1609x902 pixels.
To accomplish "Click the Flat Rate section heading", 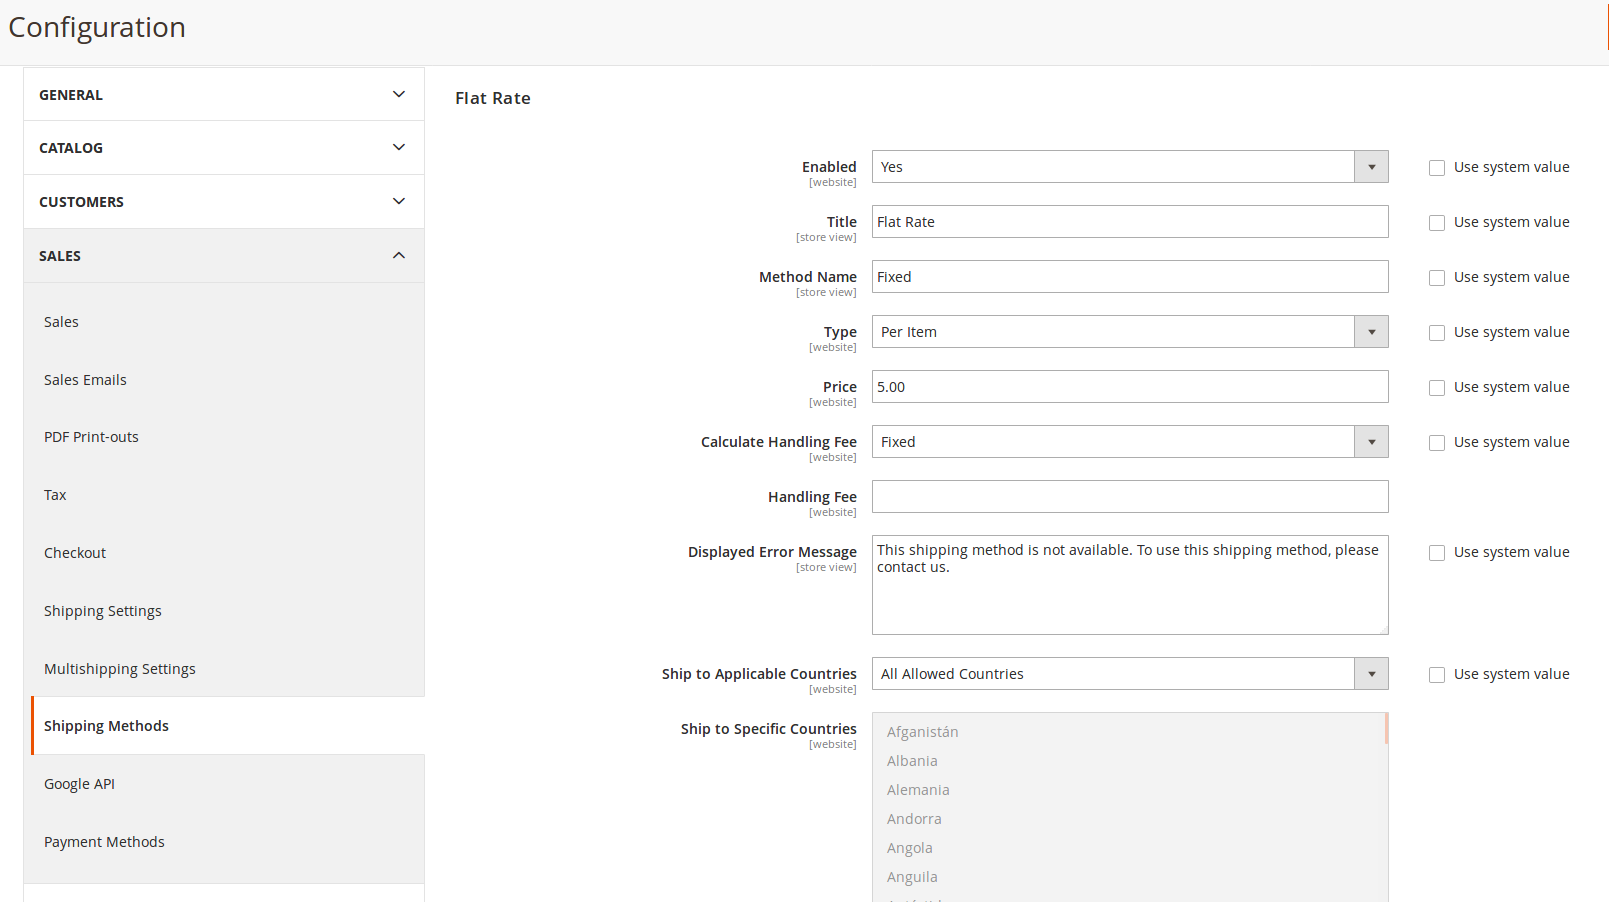I will pyautogui.click(x=493, y=98).
